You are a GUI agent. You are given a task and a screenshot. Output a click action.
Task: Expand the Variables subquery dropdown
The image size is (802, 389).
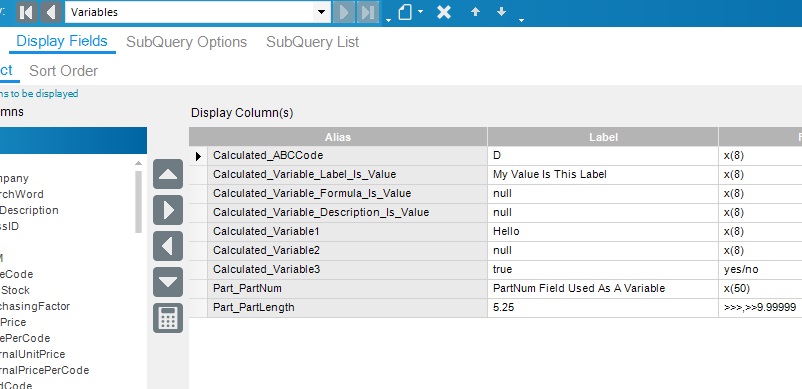[x=321, y=12]
